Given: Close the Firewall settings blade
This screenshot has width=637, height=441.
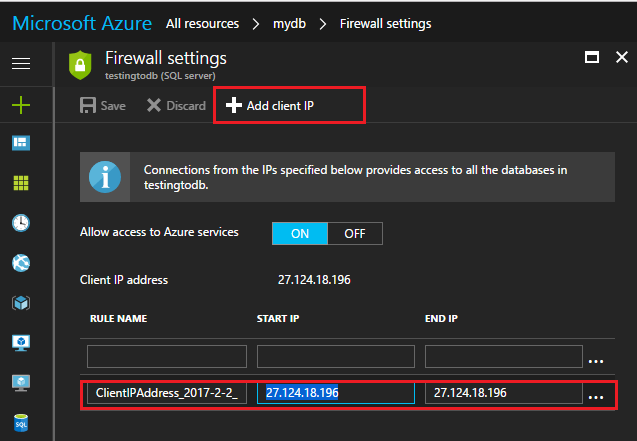Looking at the screenshot, I should [x=622, y=57].
